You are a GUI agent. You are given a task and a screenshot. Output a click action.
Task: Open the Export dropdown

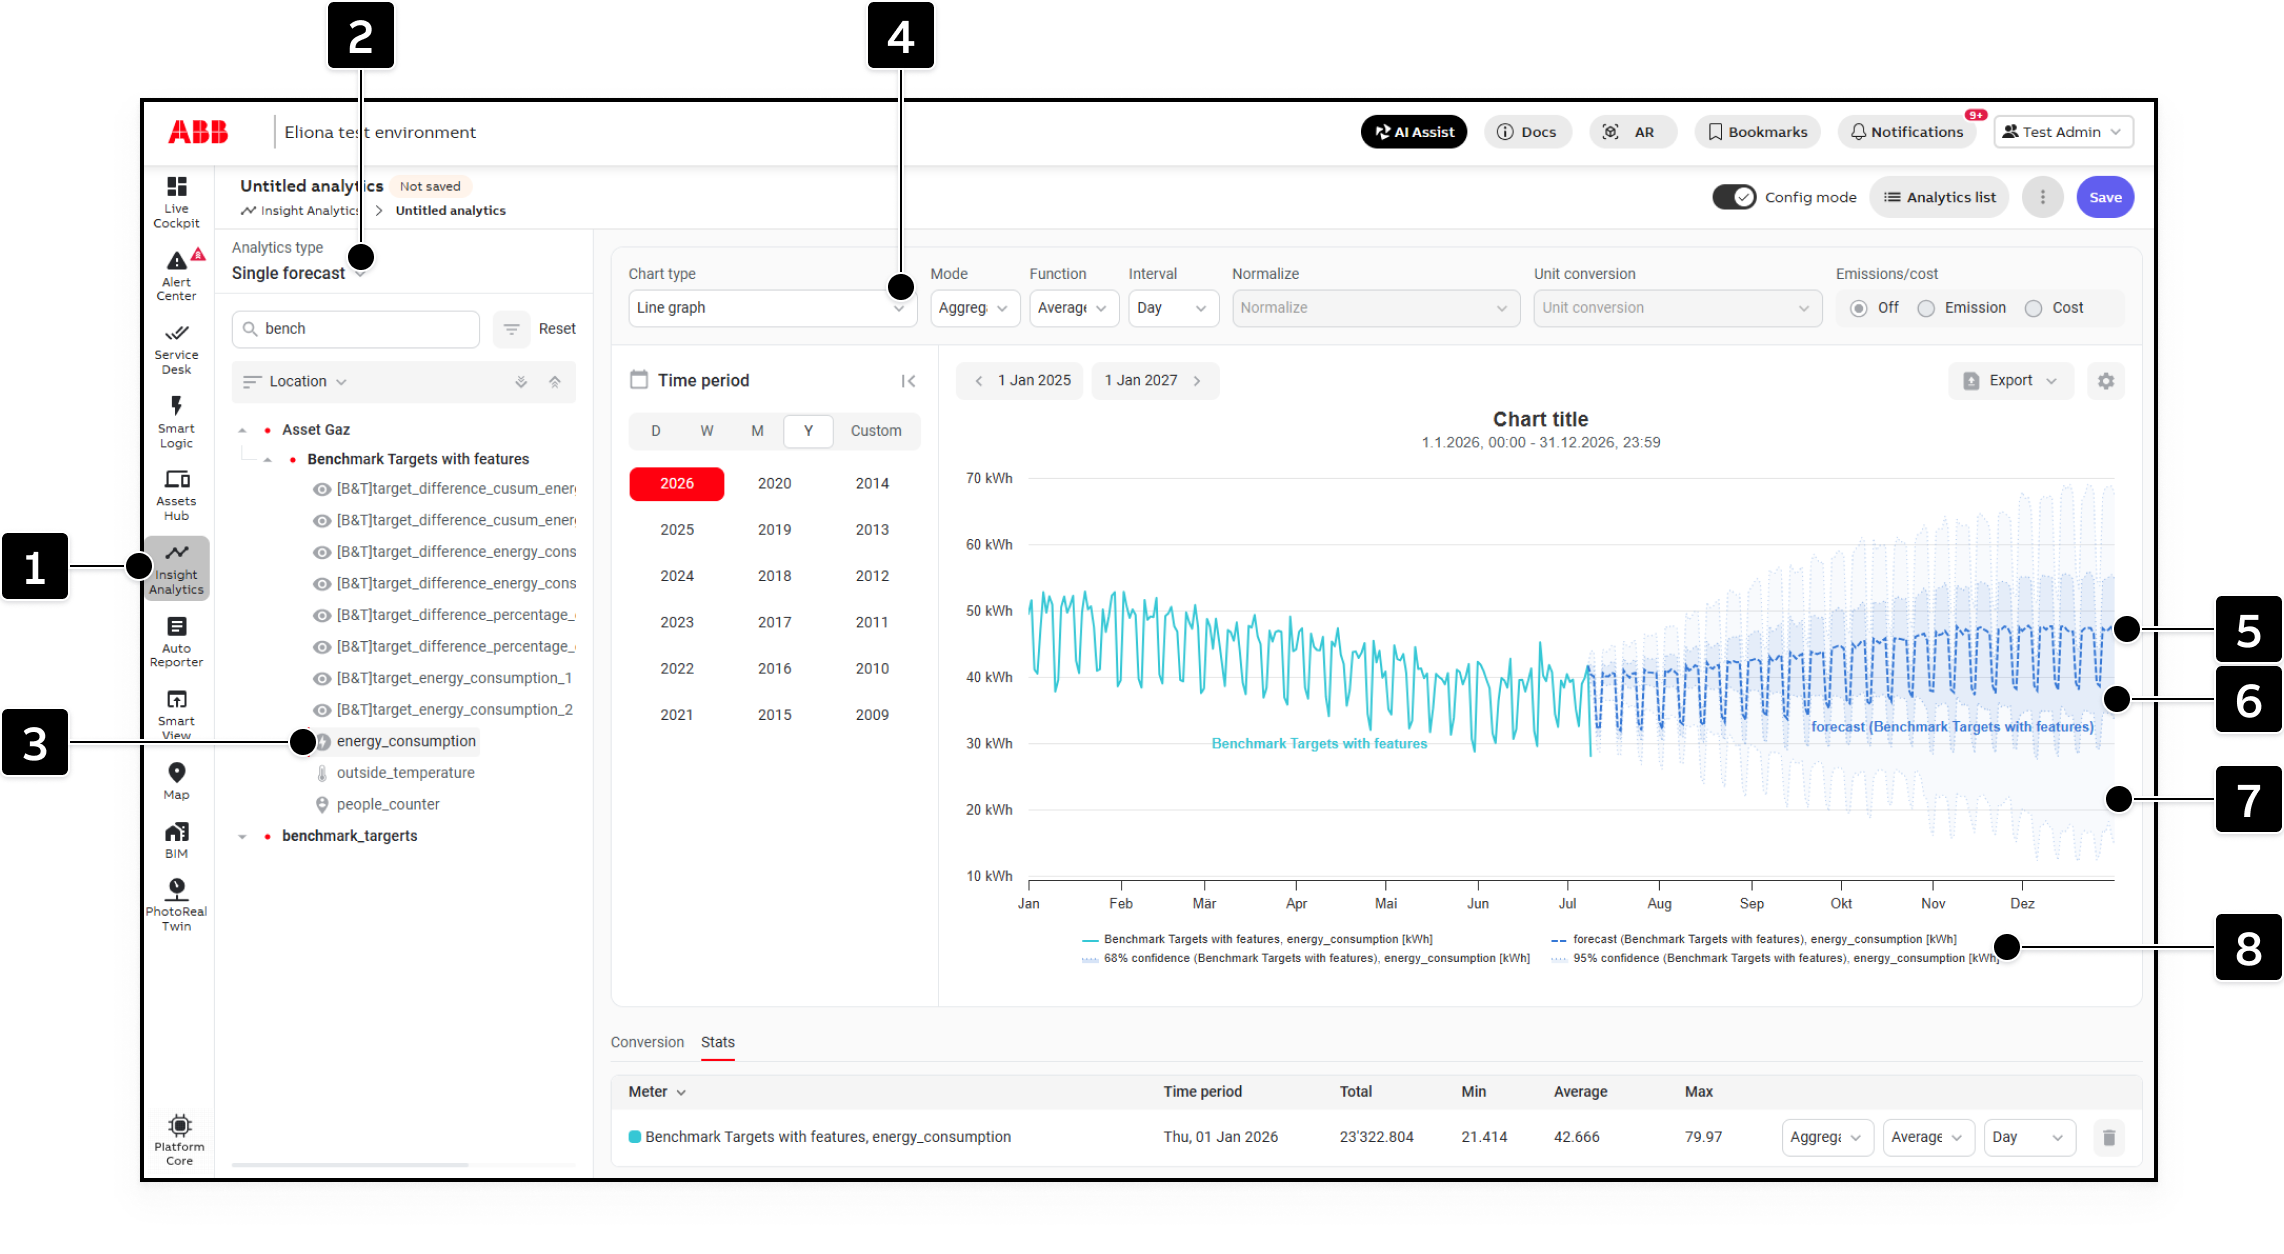pos(2011,381)
